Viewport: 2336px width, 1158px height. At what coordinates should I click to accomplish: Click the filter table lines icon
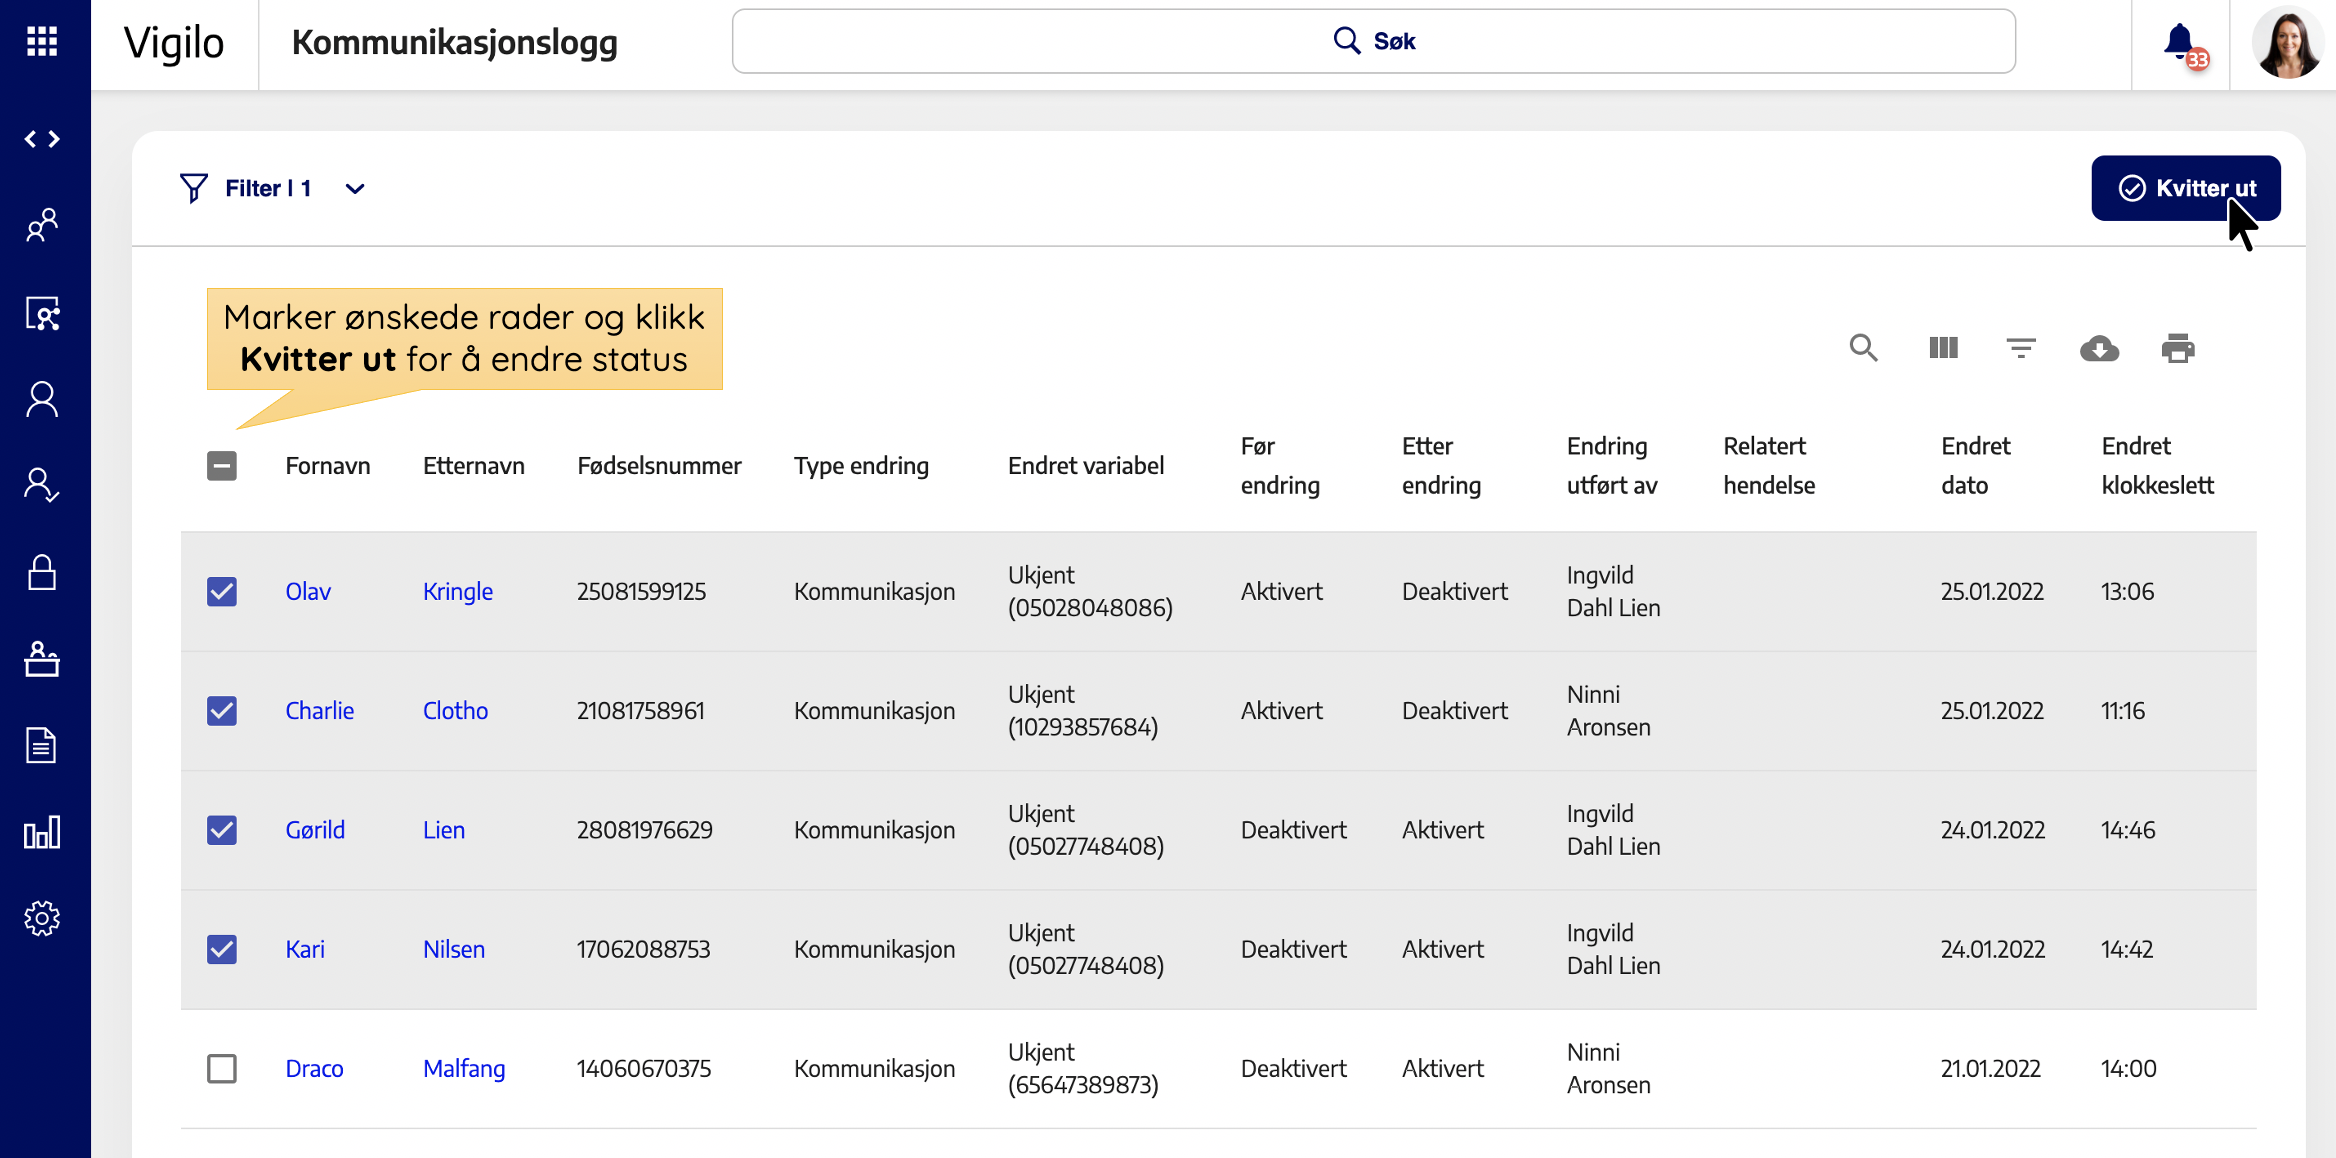pyautogui.click(x=2021, y=348)
